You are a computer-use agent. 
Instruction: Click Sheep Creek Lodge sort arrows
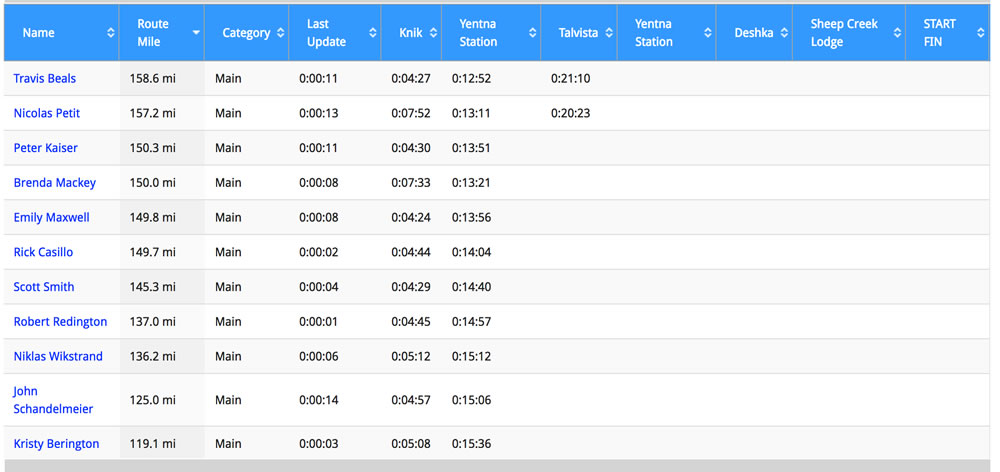click(x=897, y=33)
